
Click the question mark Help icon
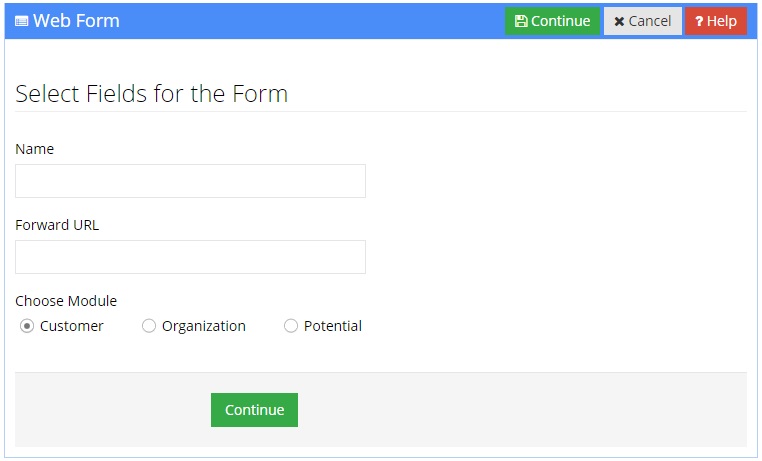tap(699, 21)
